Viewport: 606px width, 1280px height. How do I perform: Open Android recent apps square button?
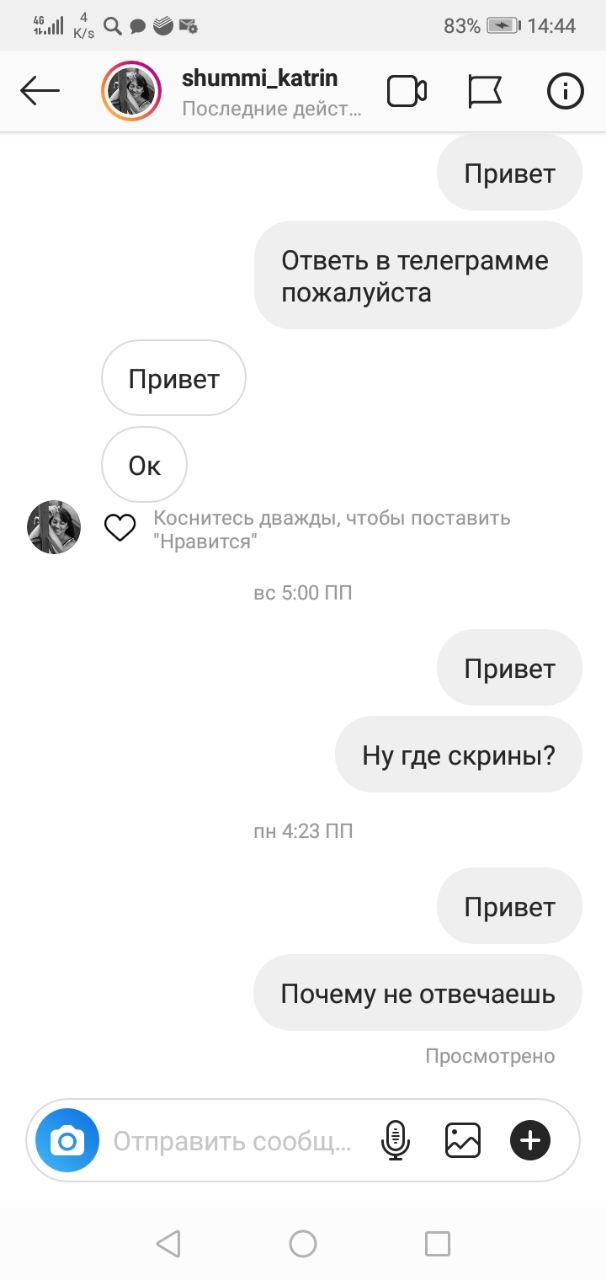437,1243
